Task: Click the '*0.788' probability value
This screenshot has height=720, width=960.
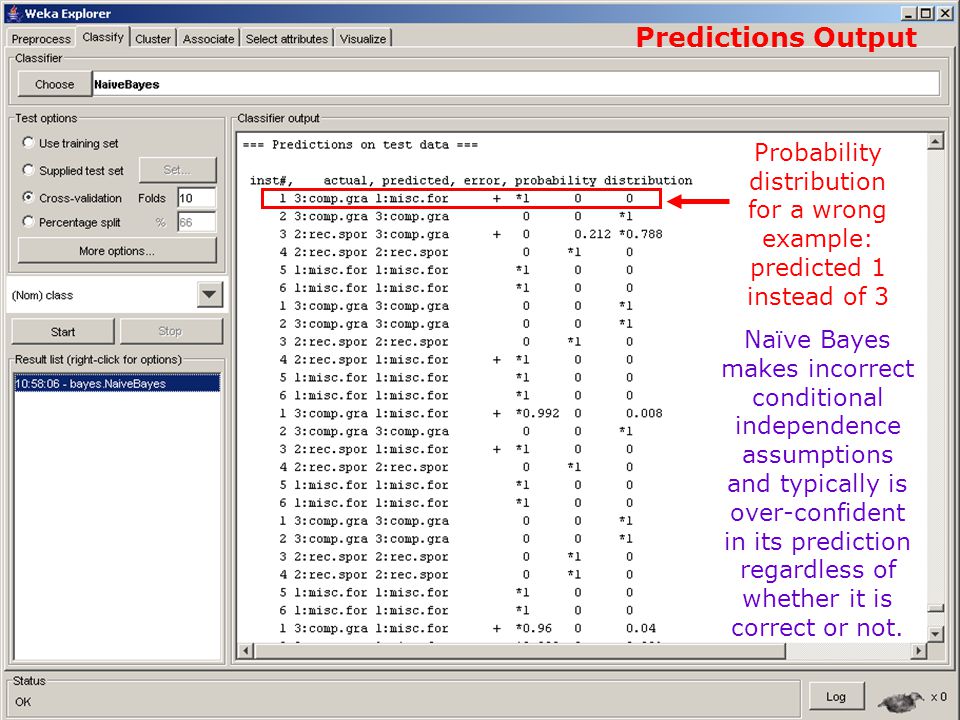Action: pos(640,234)
